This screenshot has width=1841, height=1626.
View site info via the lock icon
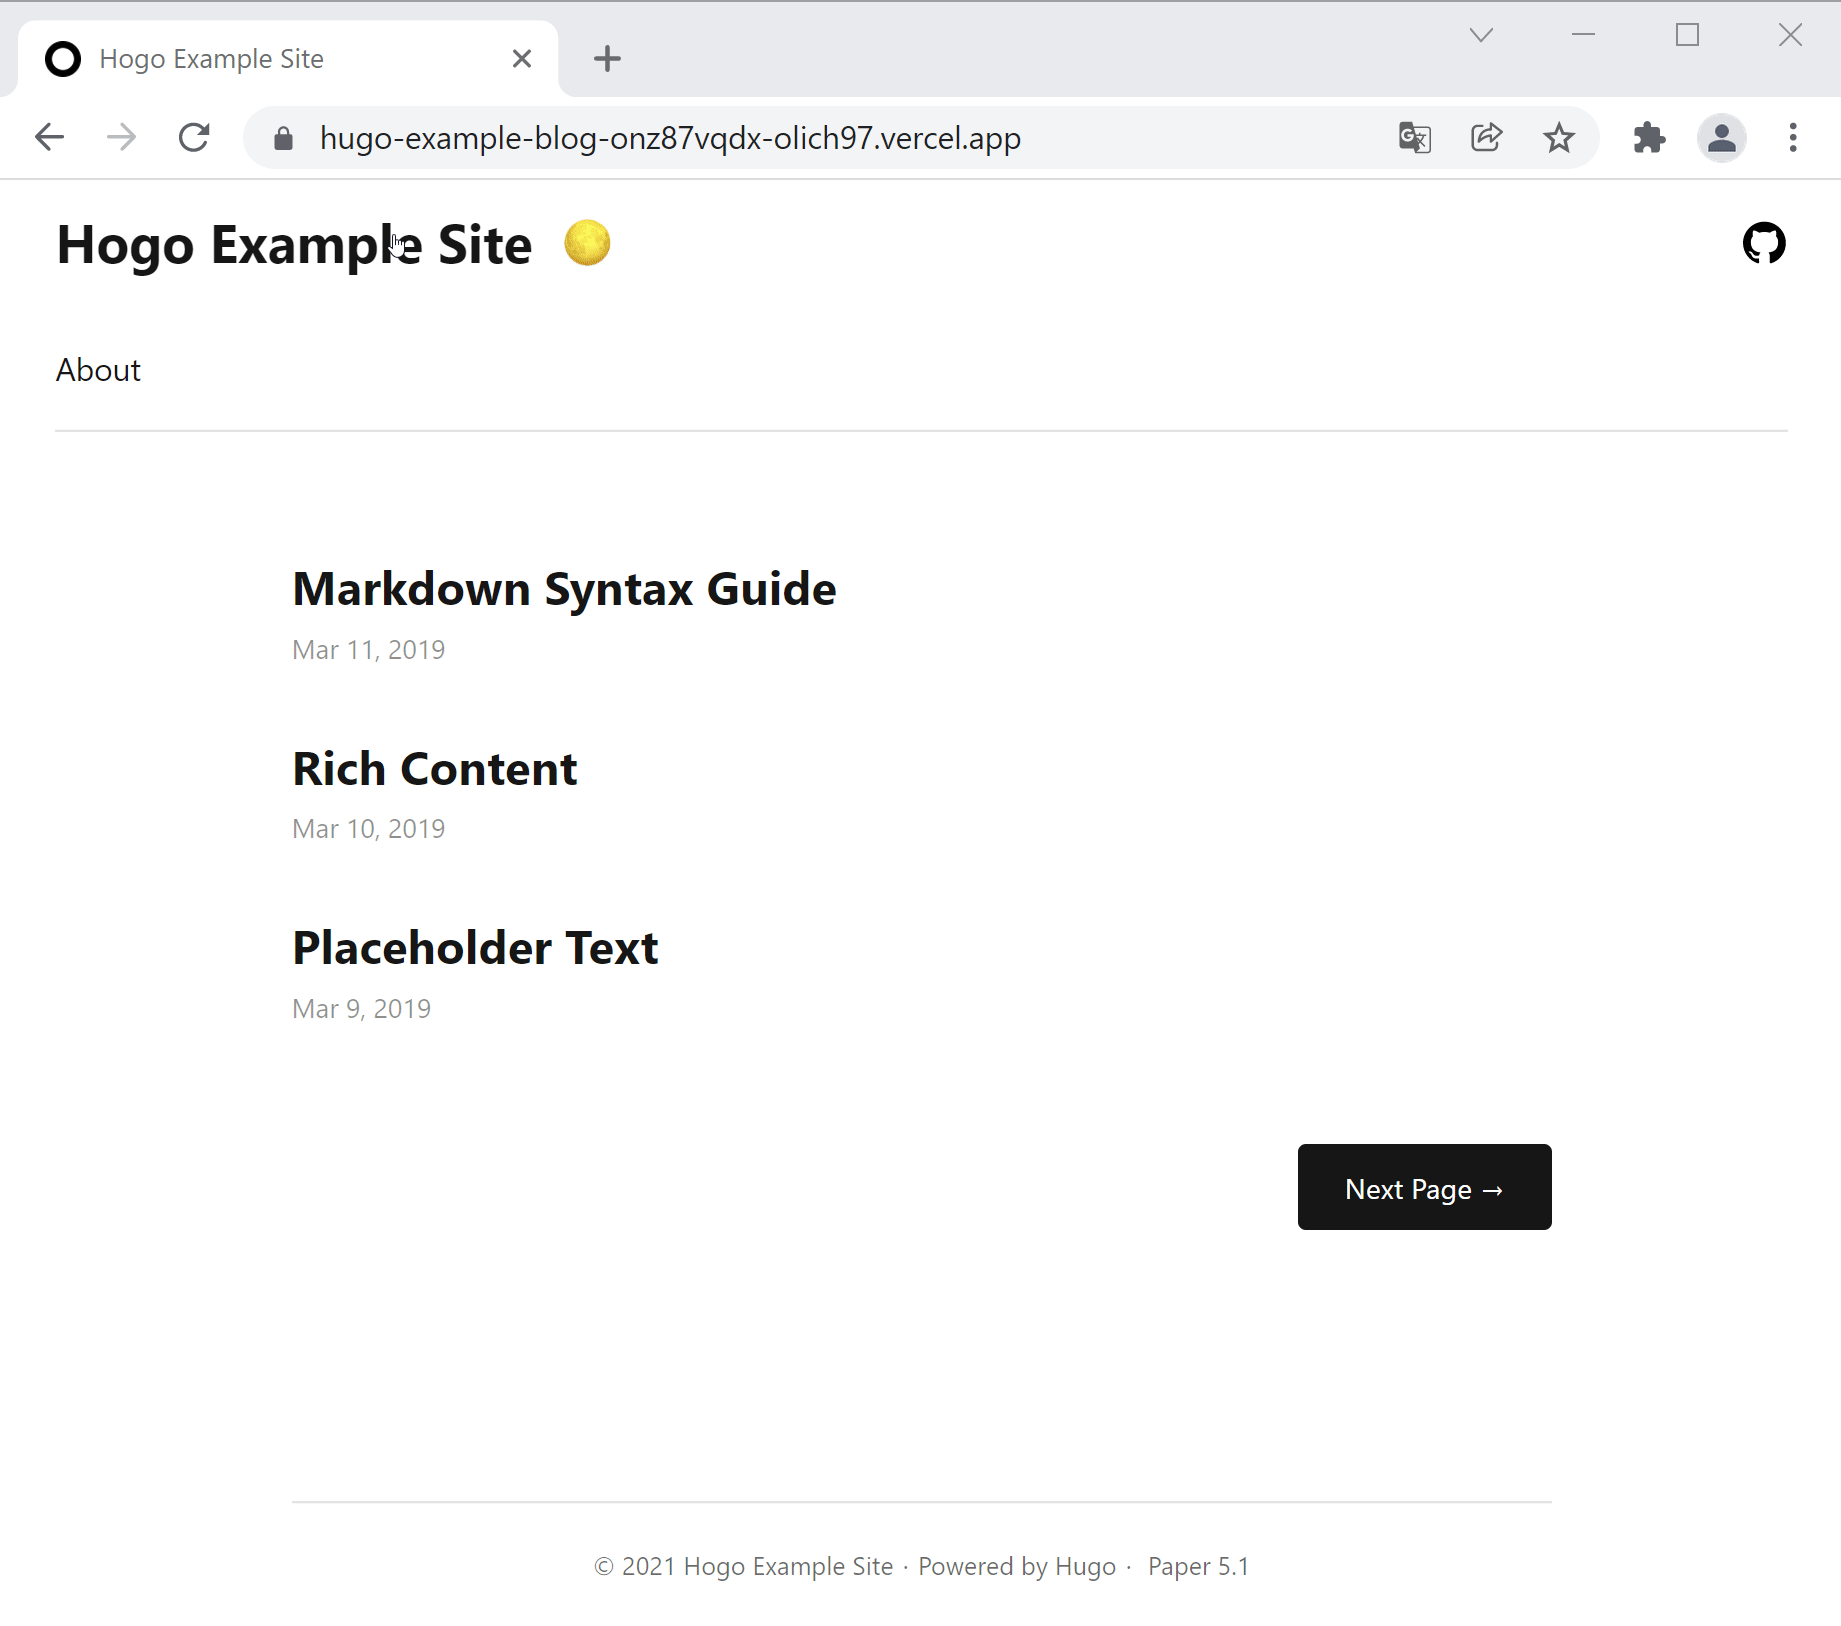point(283,138)
